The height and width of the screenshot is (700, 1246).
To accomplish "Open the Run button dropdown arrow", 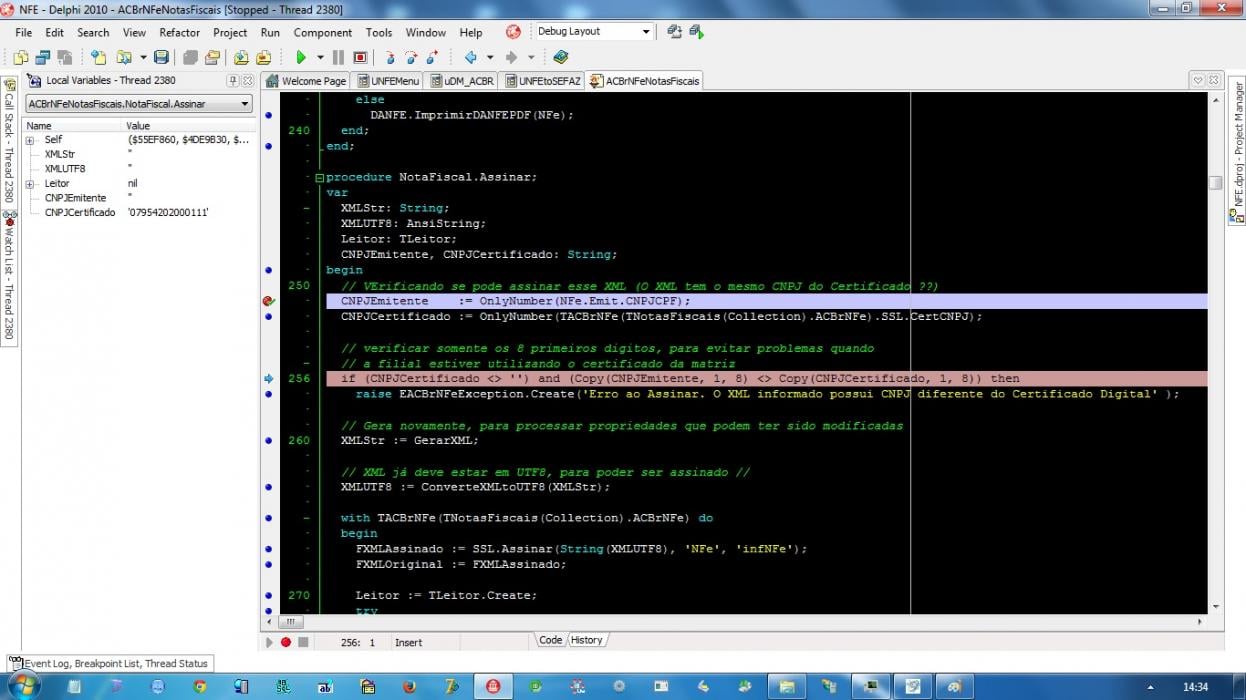I will 320,58.
